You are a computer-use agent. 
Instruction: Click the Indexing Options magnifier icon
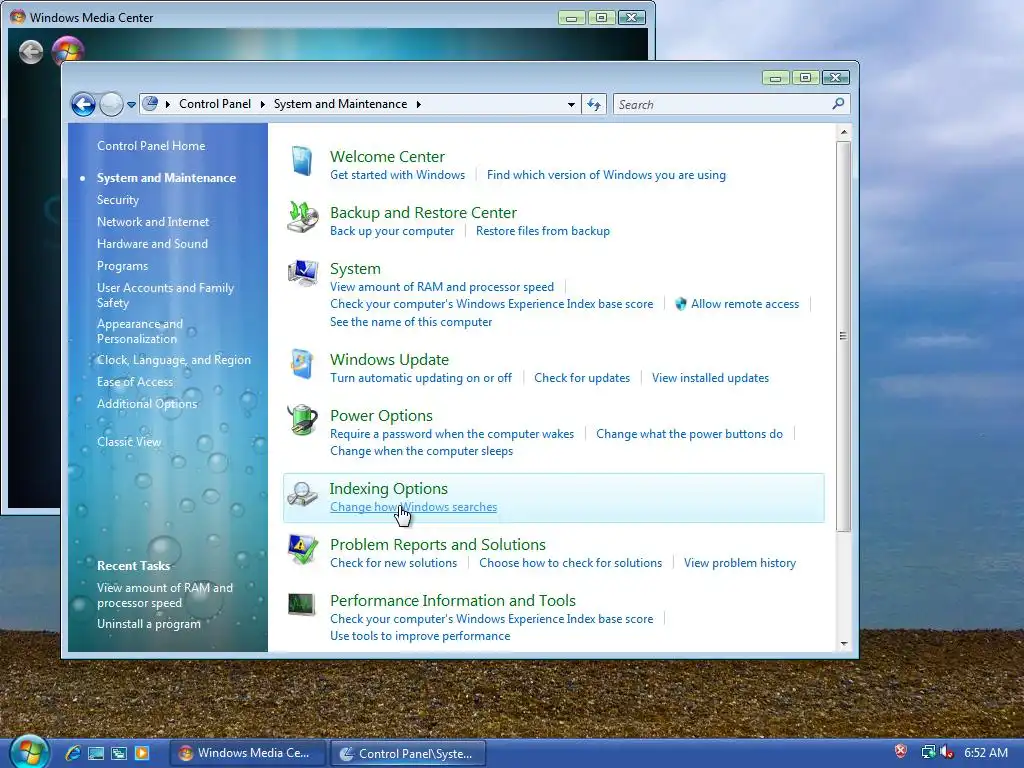coord(302,494)
